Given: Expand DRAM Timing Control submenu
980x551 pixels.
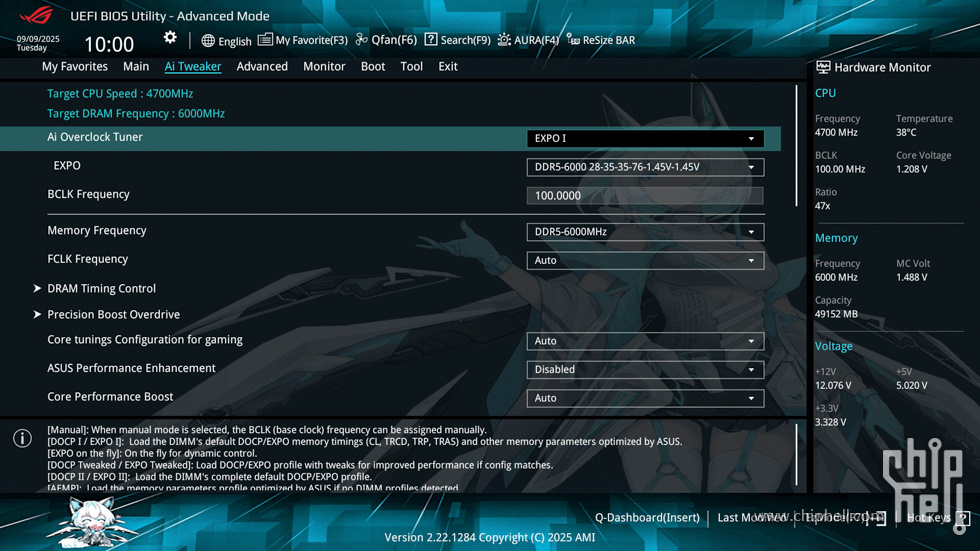Looking at the screenshot, I should coord(101,289).
